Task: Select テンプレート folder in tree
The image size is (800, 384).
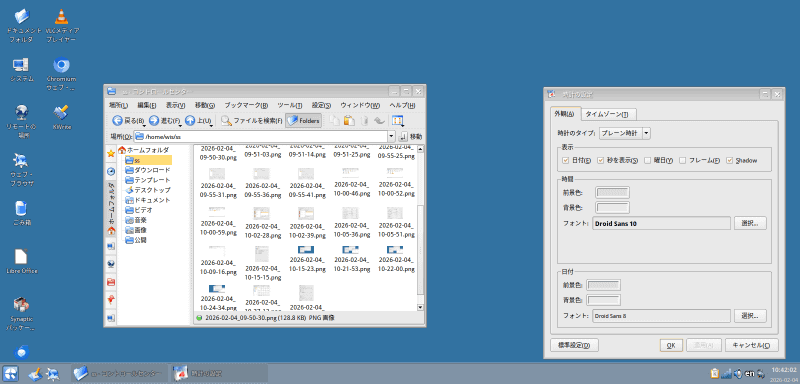Action: pos(148,180)
